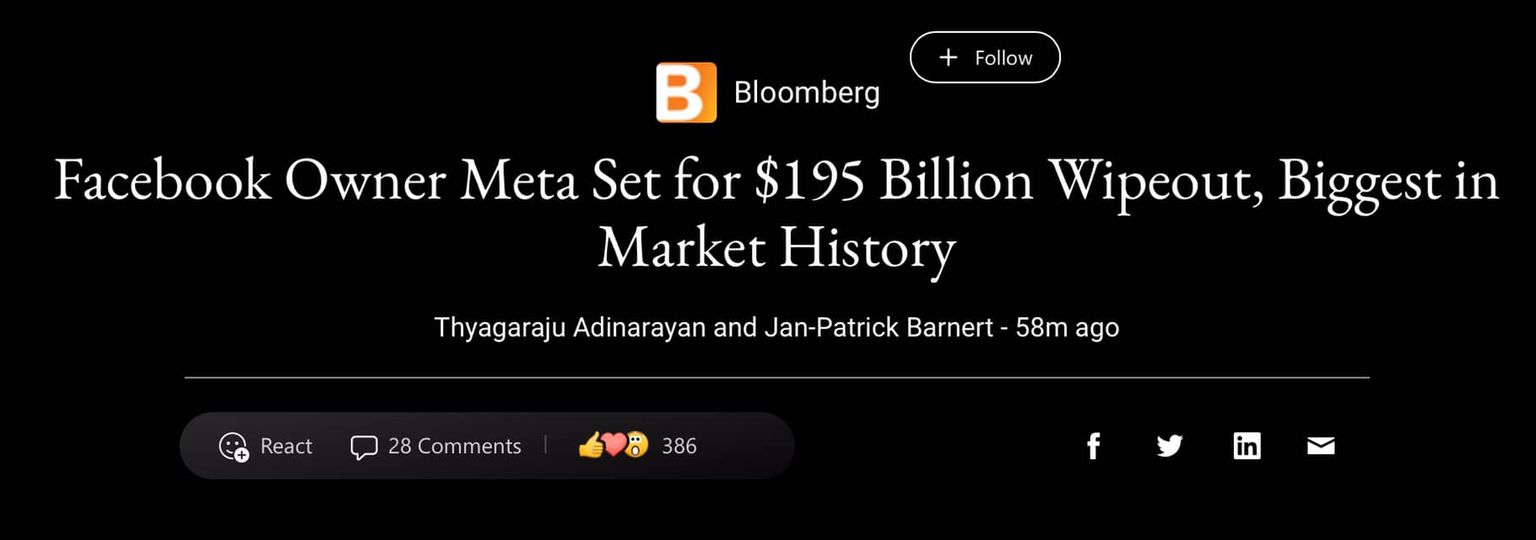
Task: Click author name Thyagaraju Adinarayan
Action: click(570, 327)
